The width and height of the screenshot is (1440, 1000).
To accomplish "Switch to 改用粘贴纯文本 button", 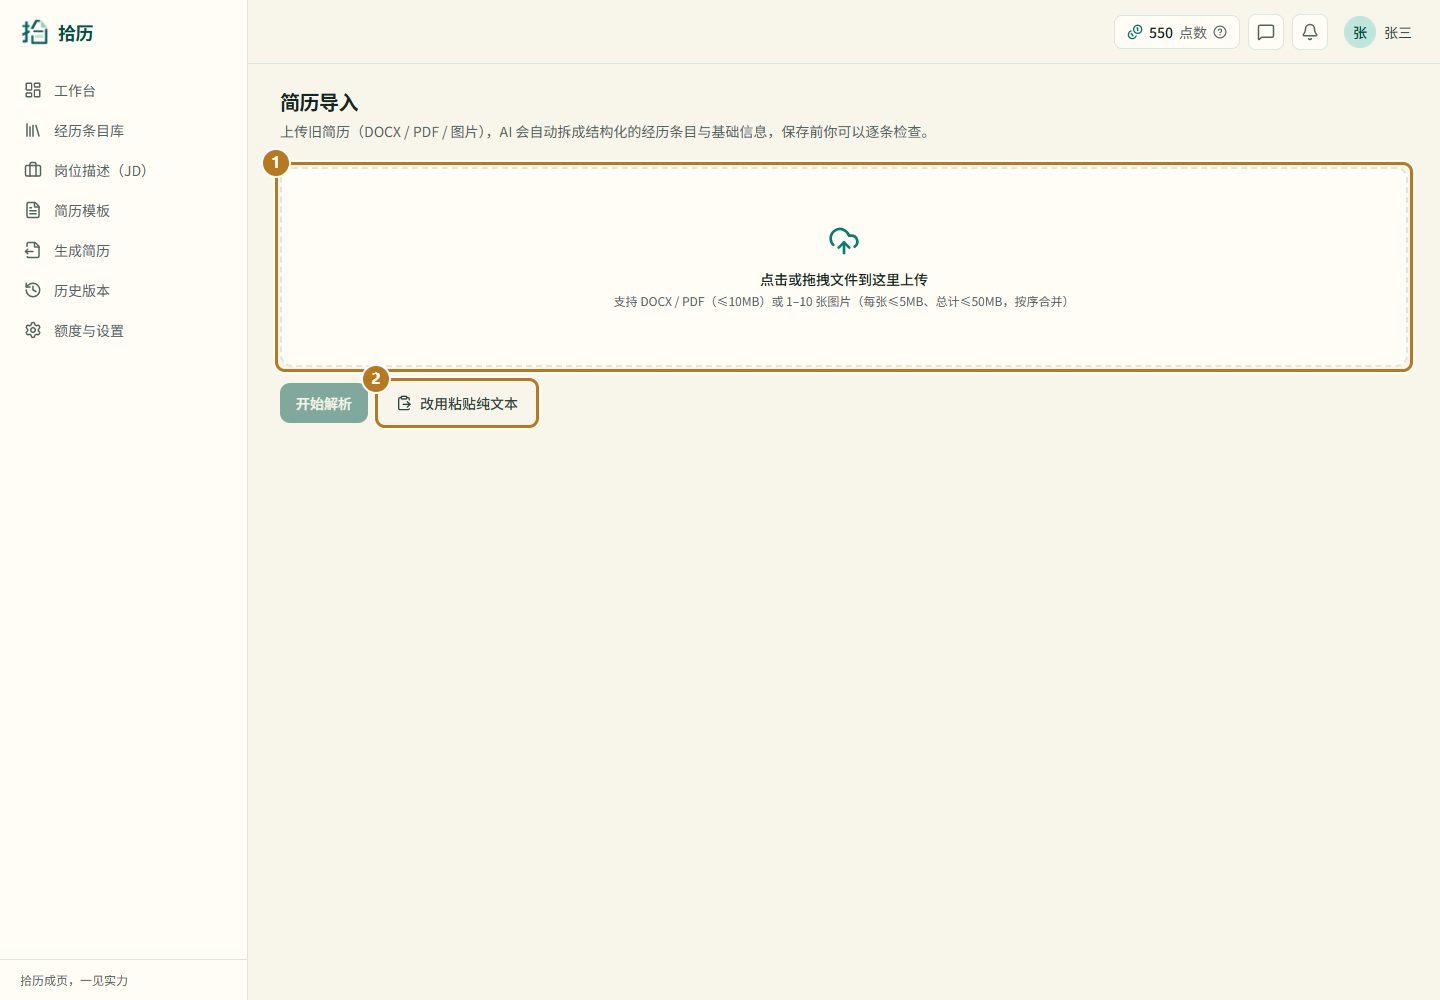I will [457, 403].
